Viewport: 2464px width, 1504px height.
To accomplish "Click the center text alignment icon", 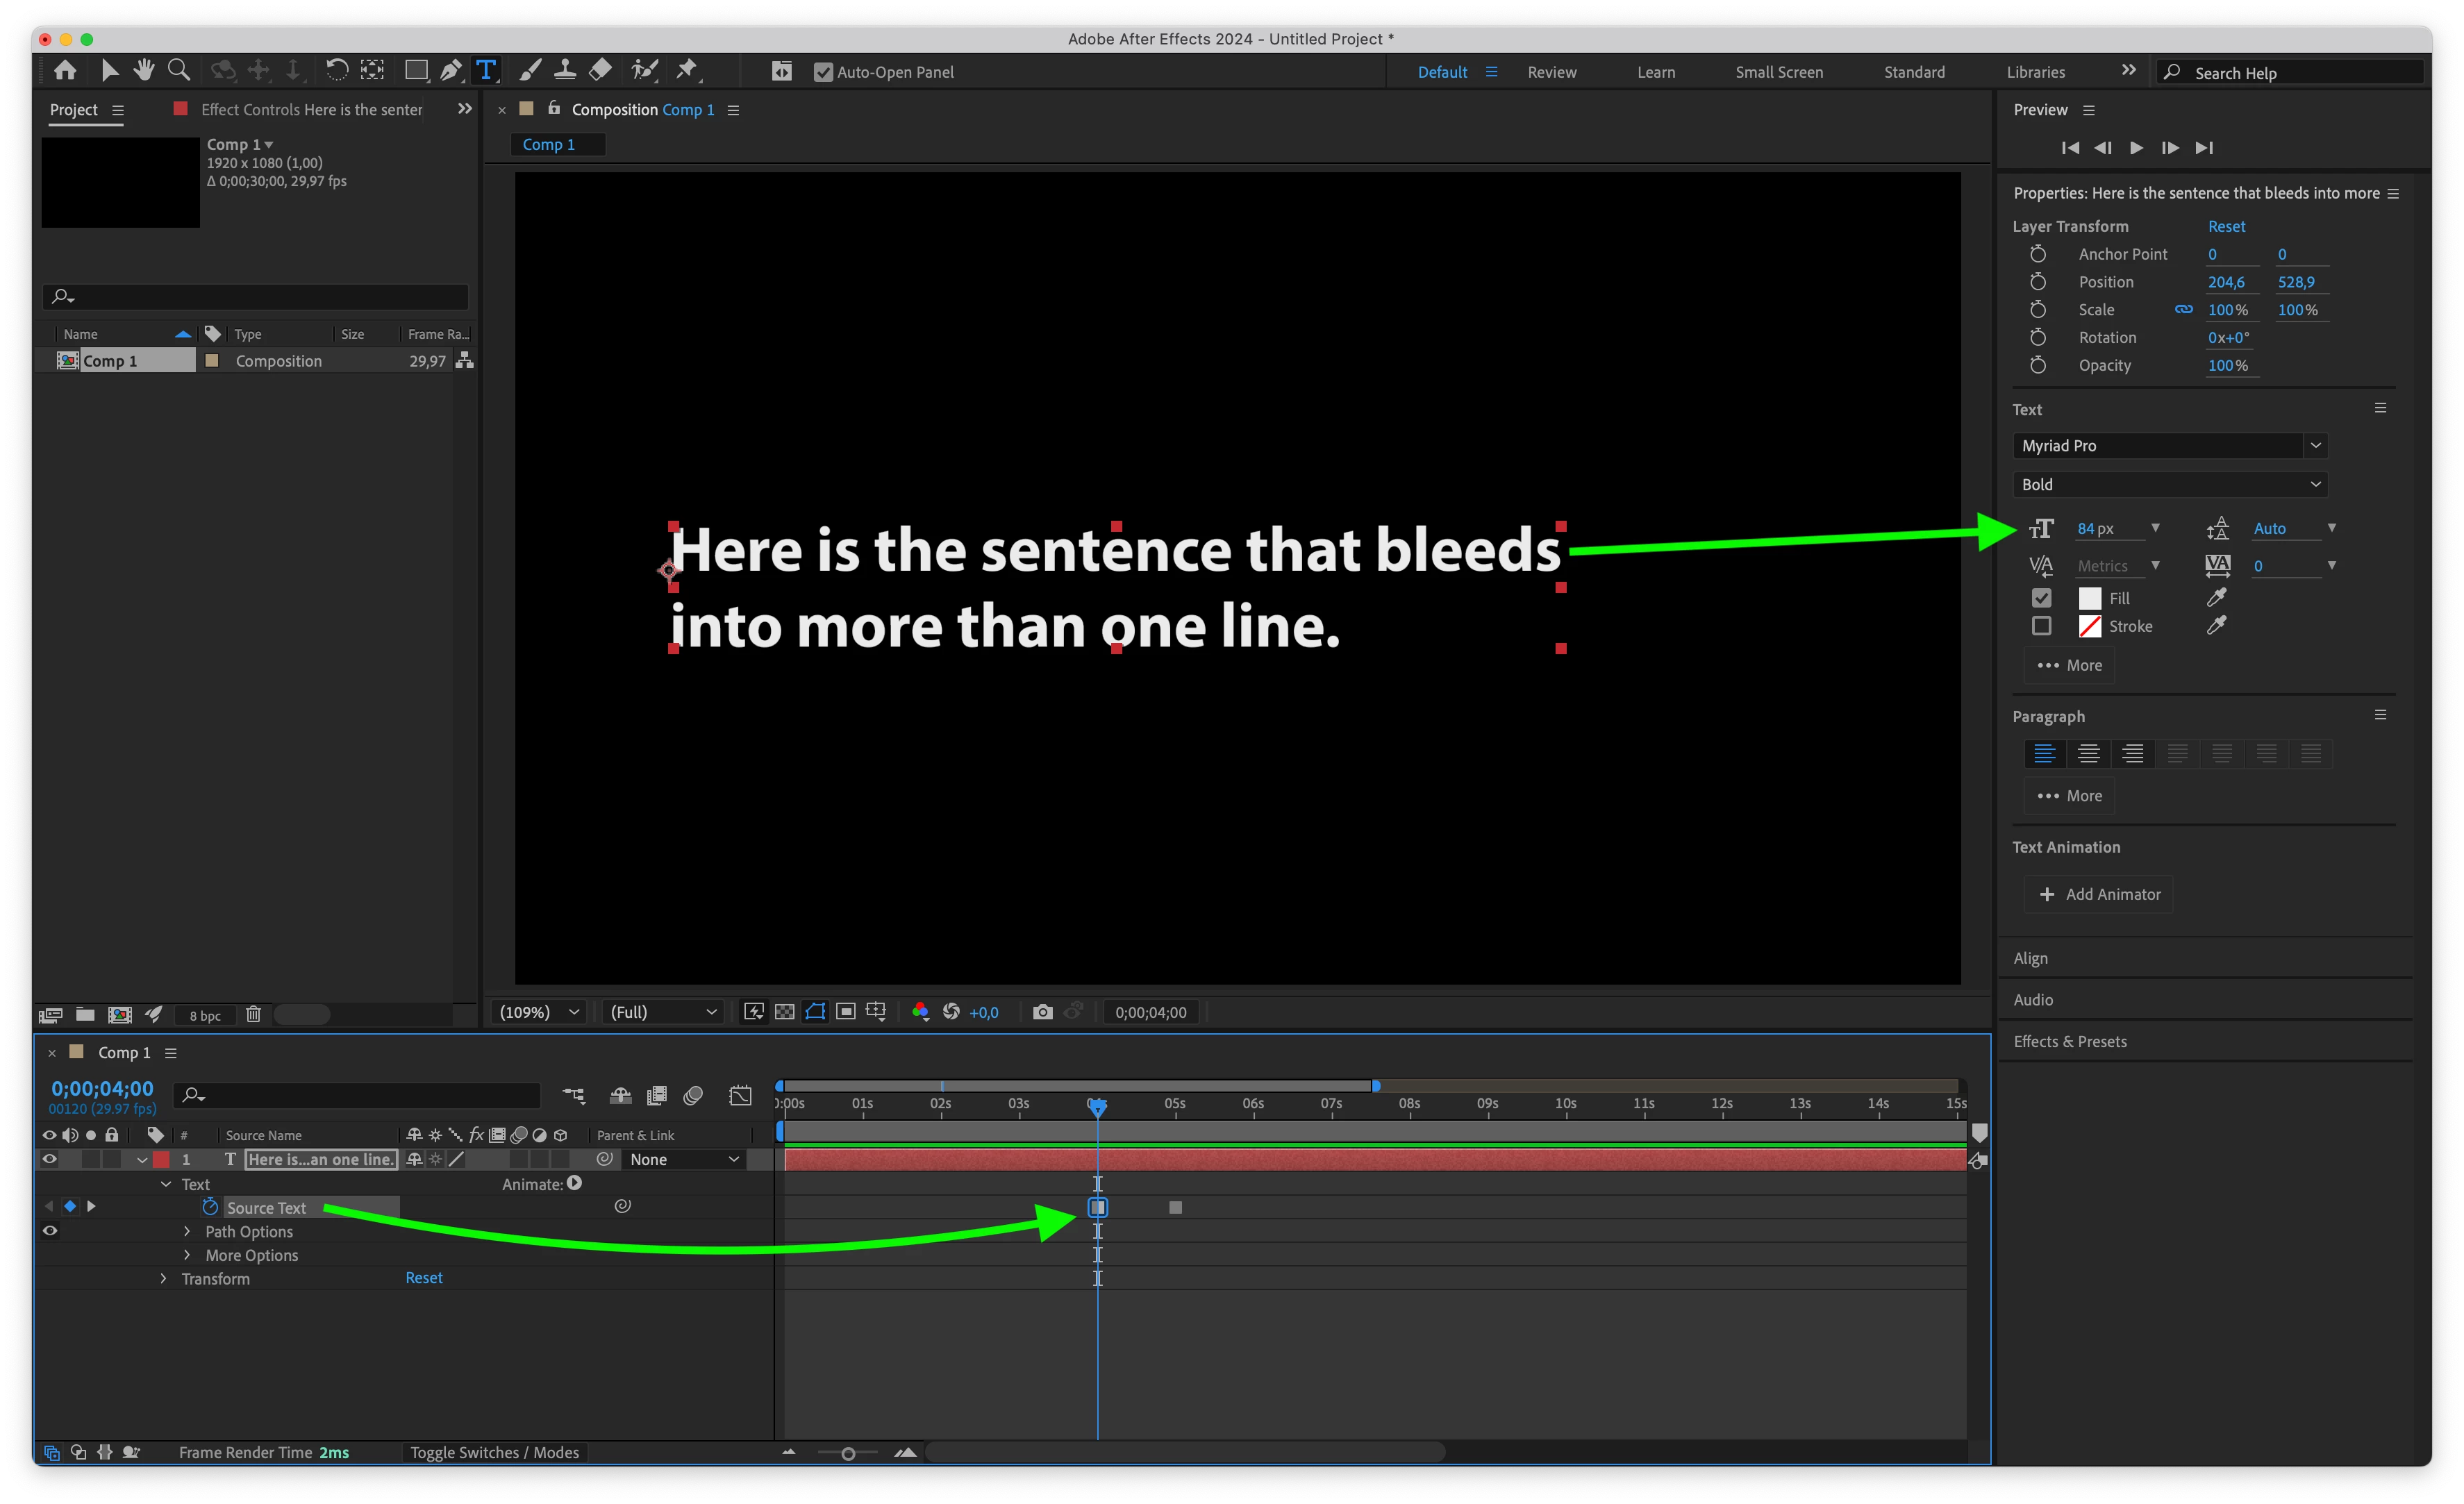I will (2088, 754).
